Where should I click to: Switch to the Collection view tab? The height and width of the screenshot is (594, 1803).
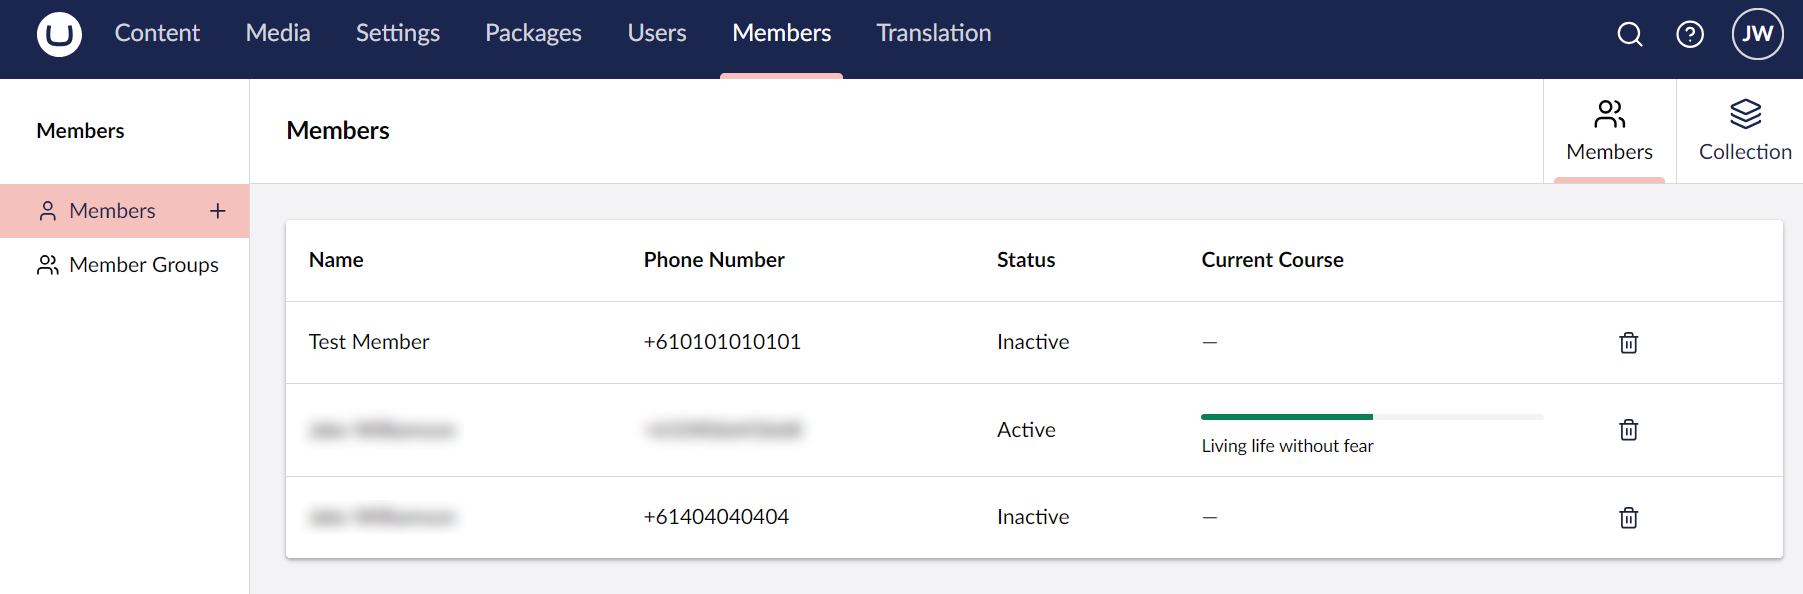[1745, 131]
